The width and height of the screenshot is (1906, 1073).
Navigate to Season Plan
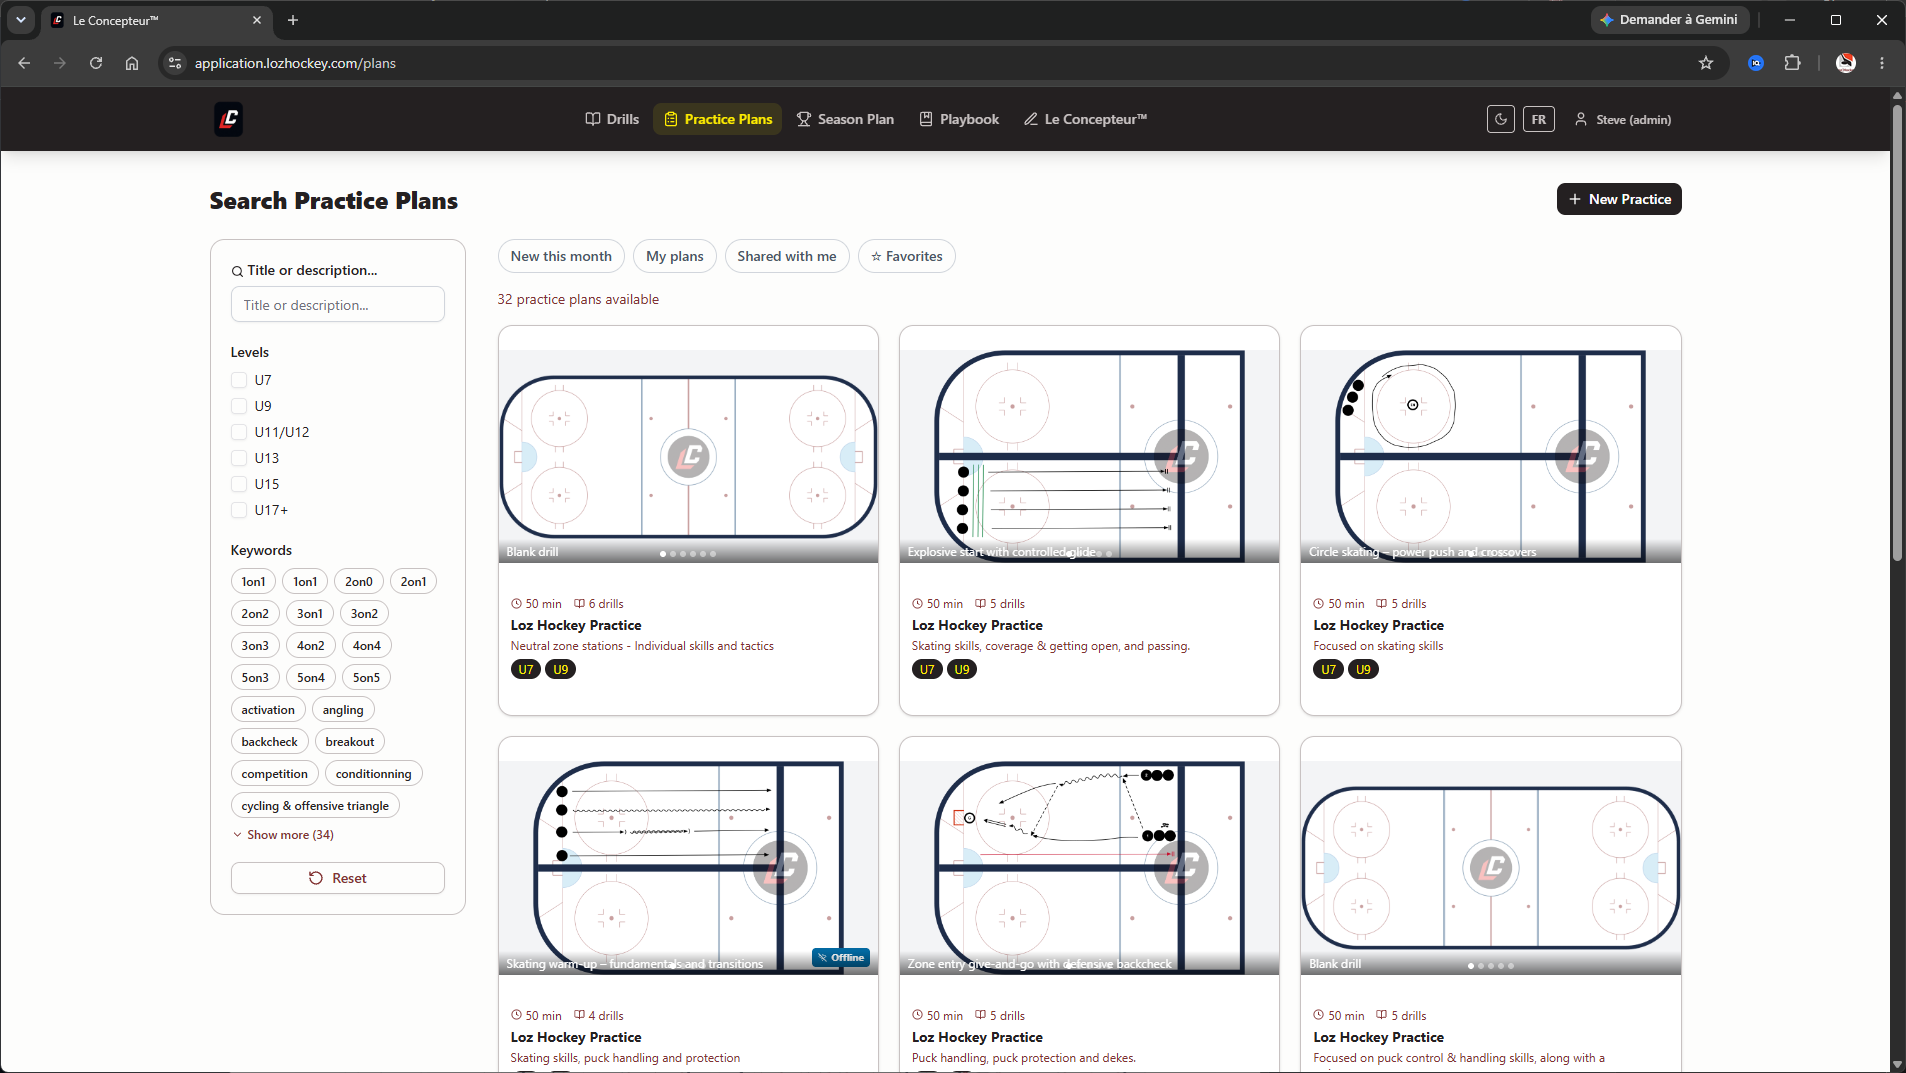coord(845,119)
